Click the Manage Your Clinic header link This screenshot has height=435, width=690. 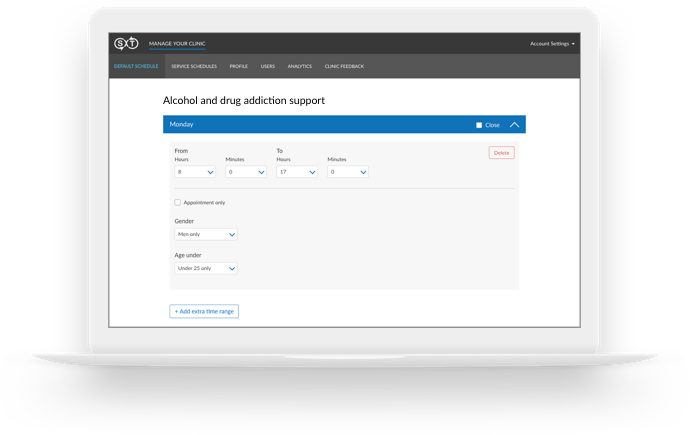pos(176,44)
